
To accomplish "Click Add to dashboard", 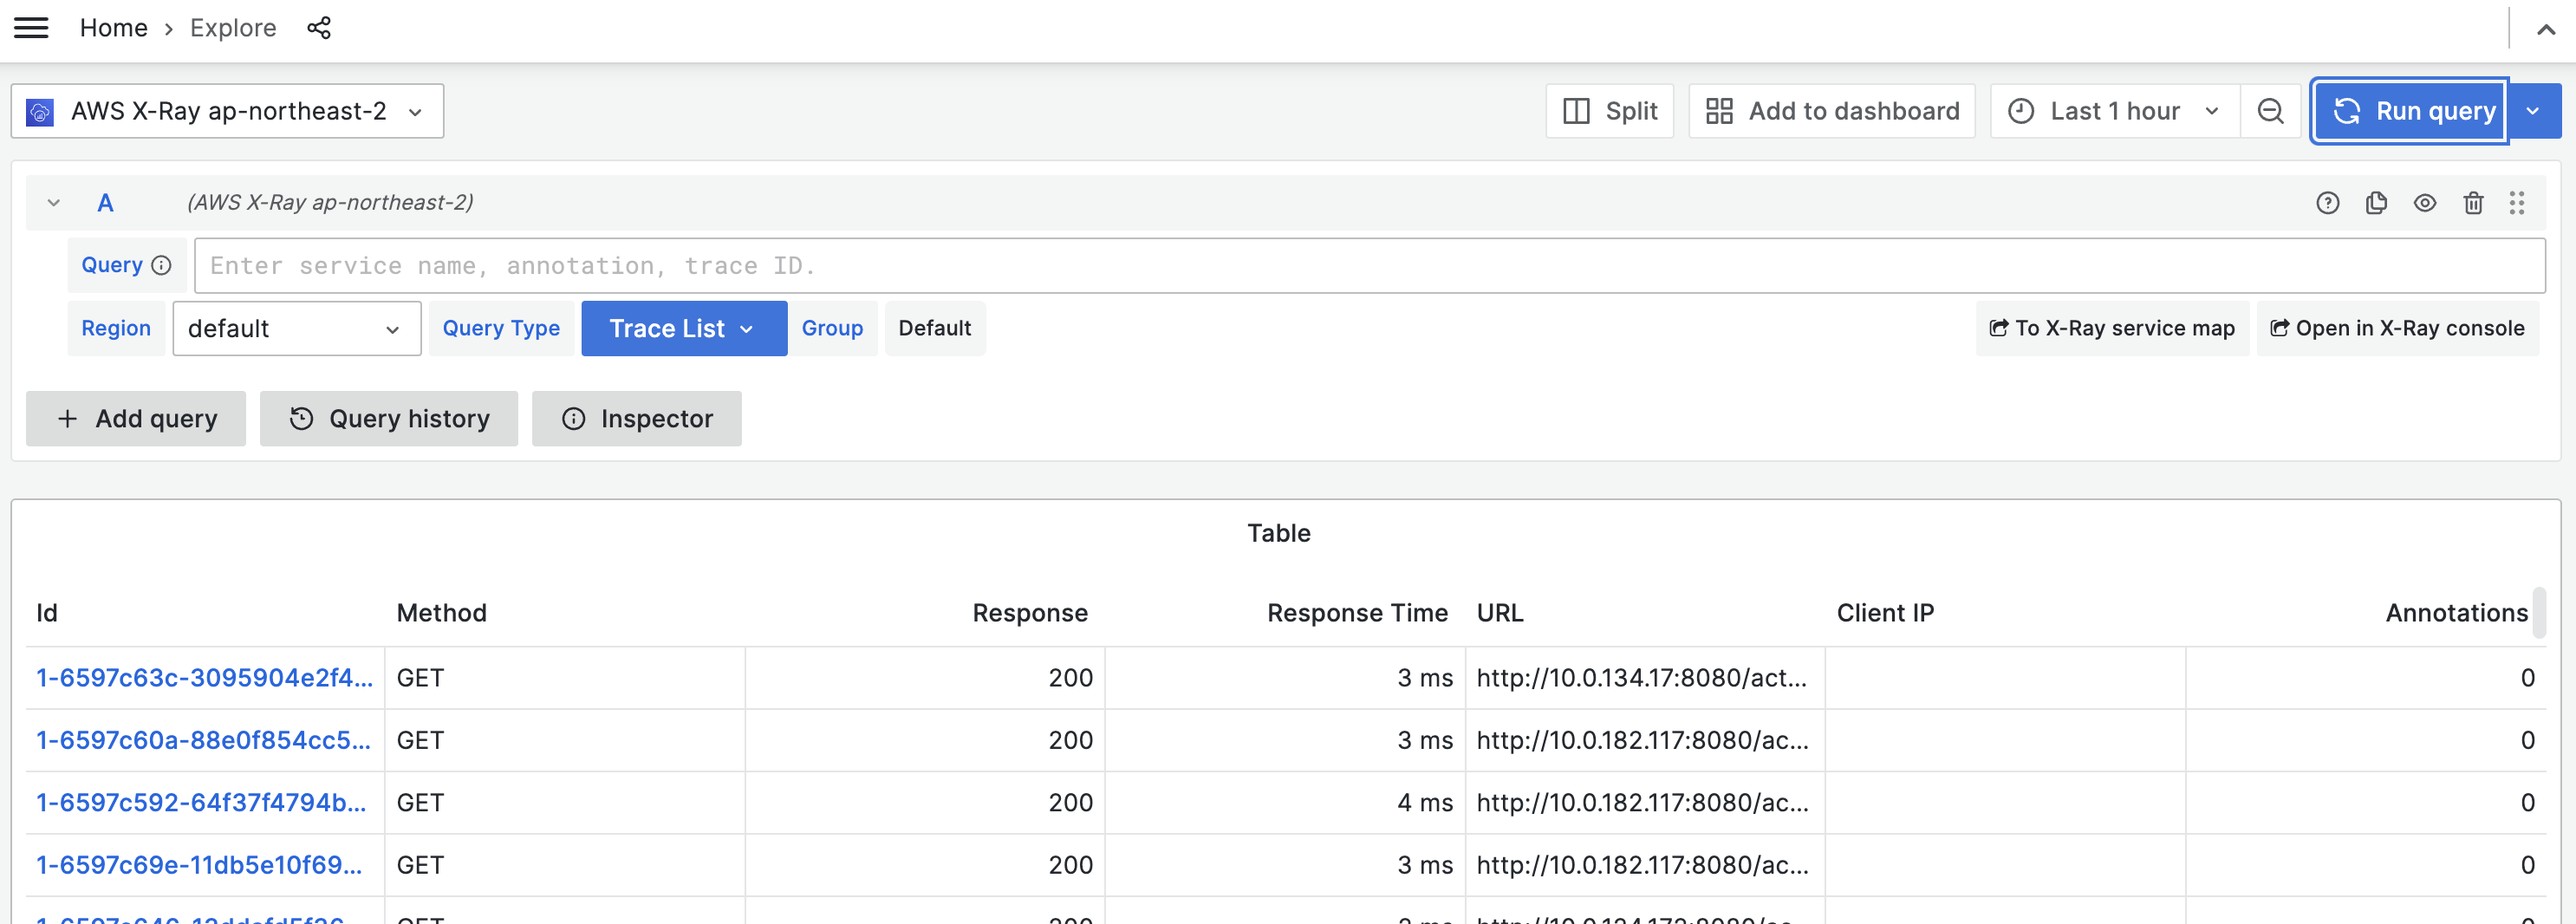I will pos(1831,111).
